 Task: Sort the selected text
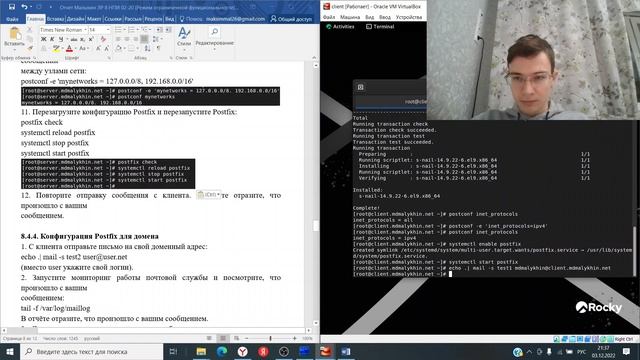pos(148,49)
